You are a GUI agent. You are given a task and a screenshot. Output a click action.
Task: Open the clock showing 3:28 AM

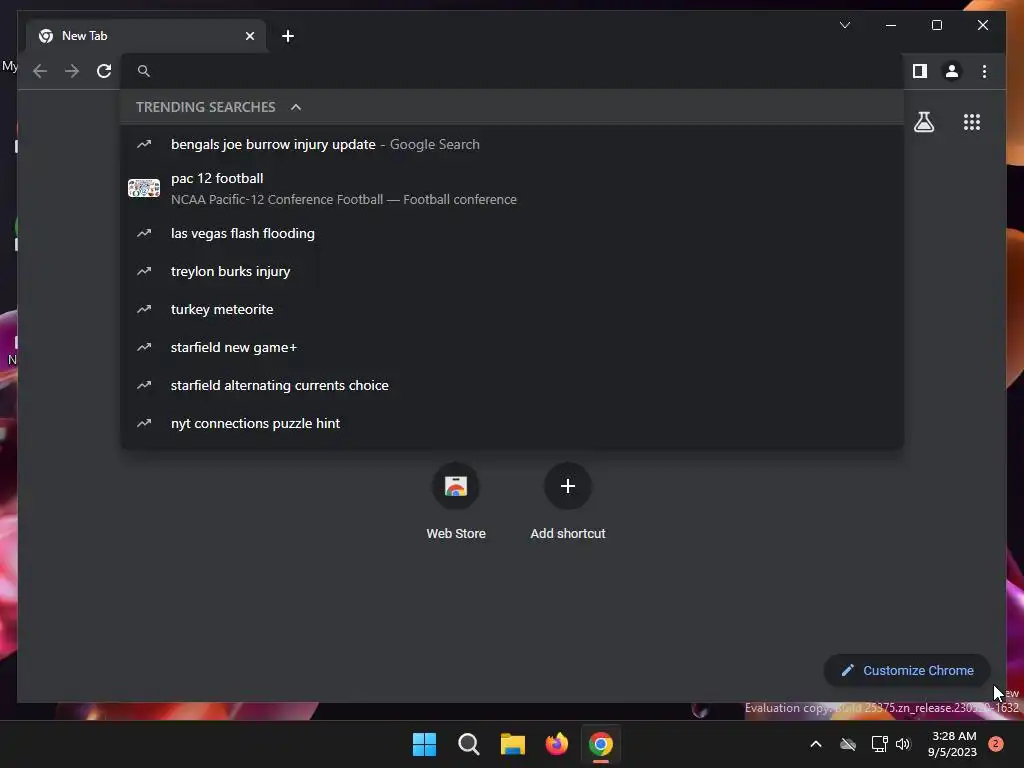(x=952, y=744)
